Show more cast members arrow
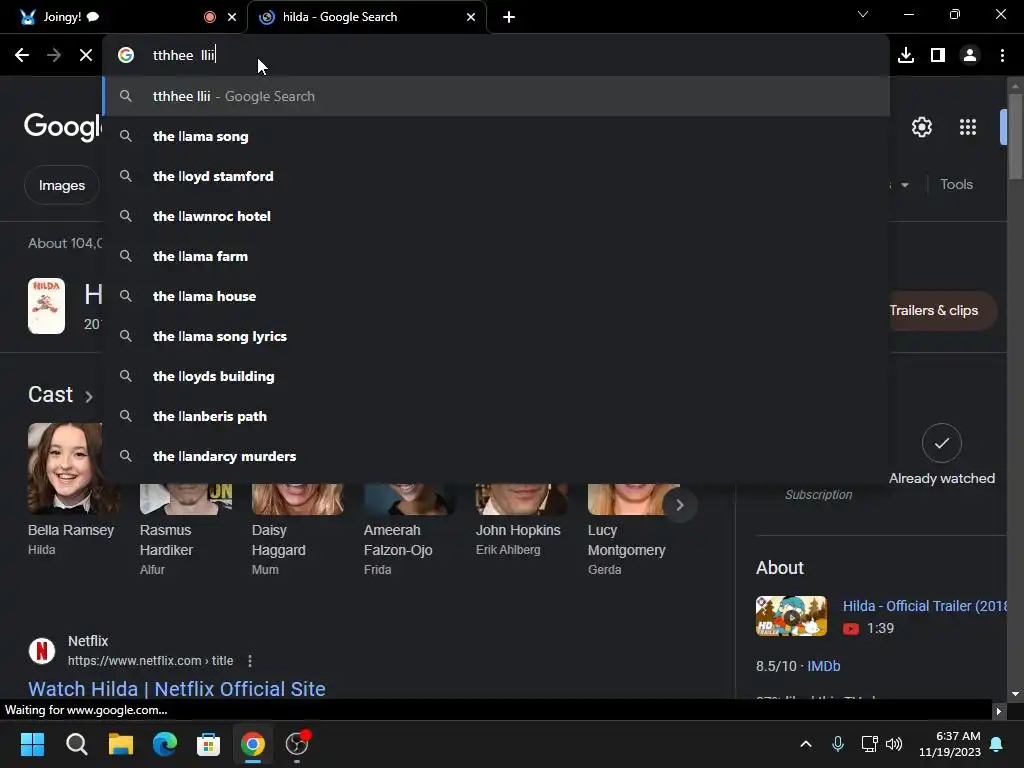 [679, 505]
